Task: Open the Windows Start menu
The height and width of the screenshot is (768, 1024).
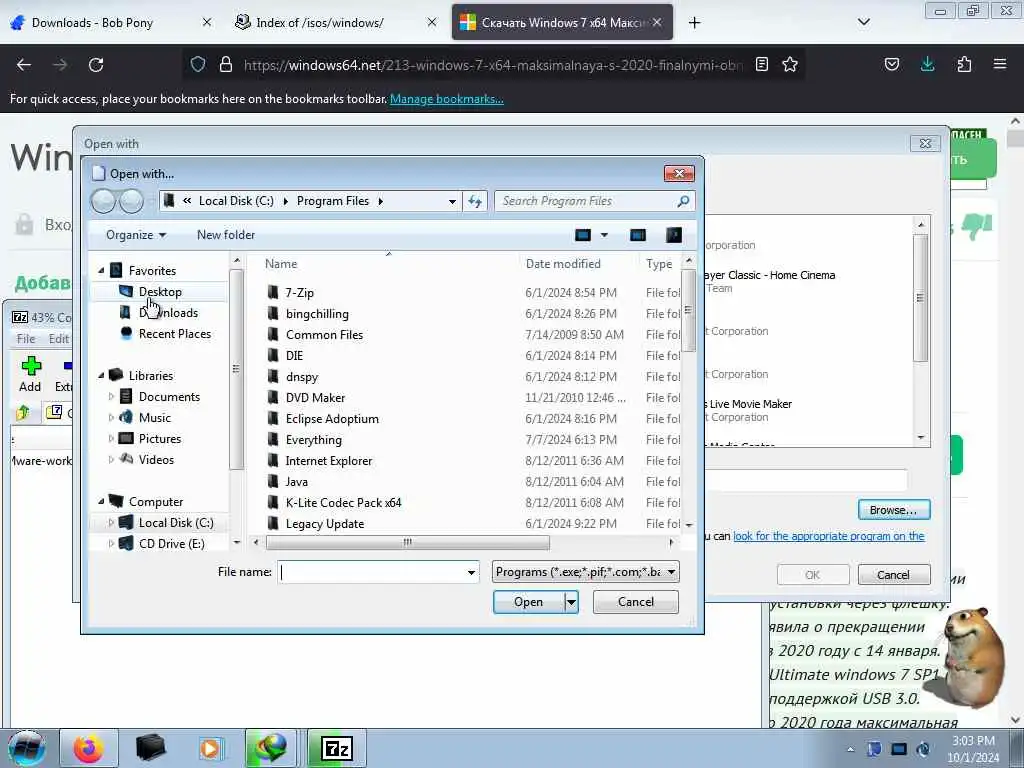Action: 26,748
